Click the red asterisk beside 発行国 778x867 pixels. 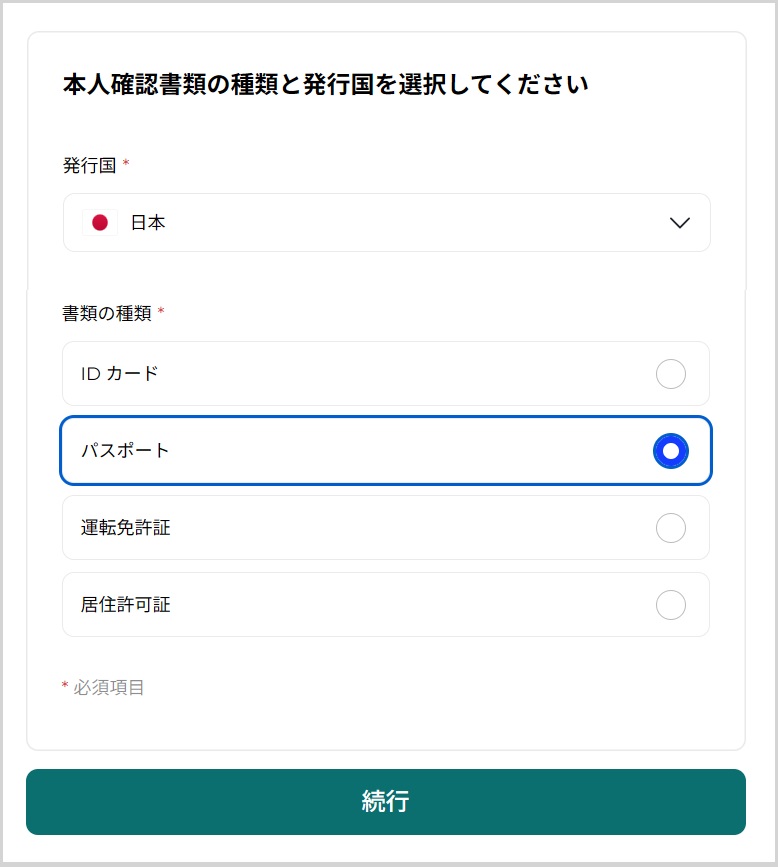point(126,164)
